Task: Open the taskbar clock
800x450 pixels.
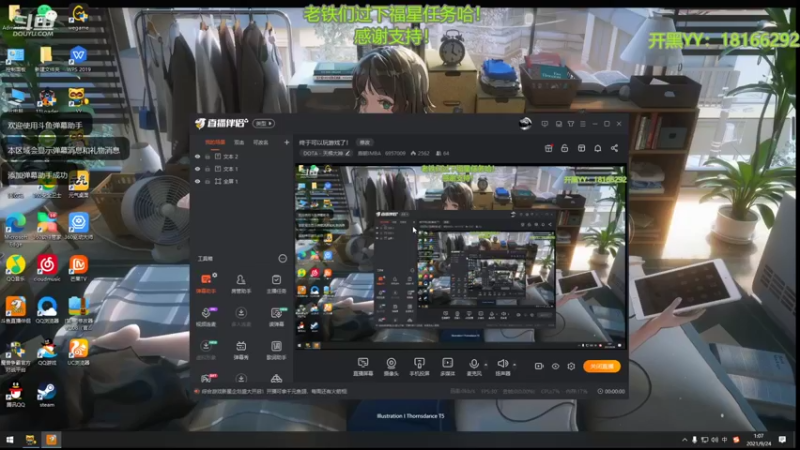Action: pos(758,440)
